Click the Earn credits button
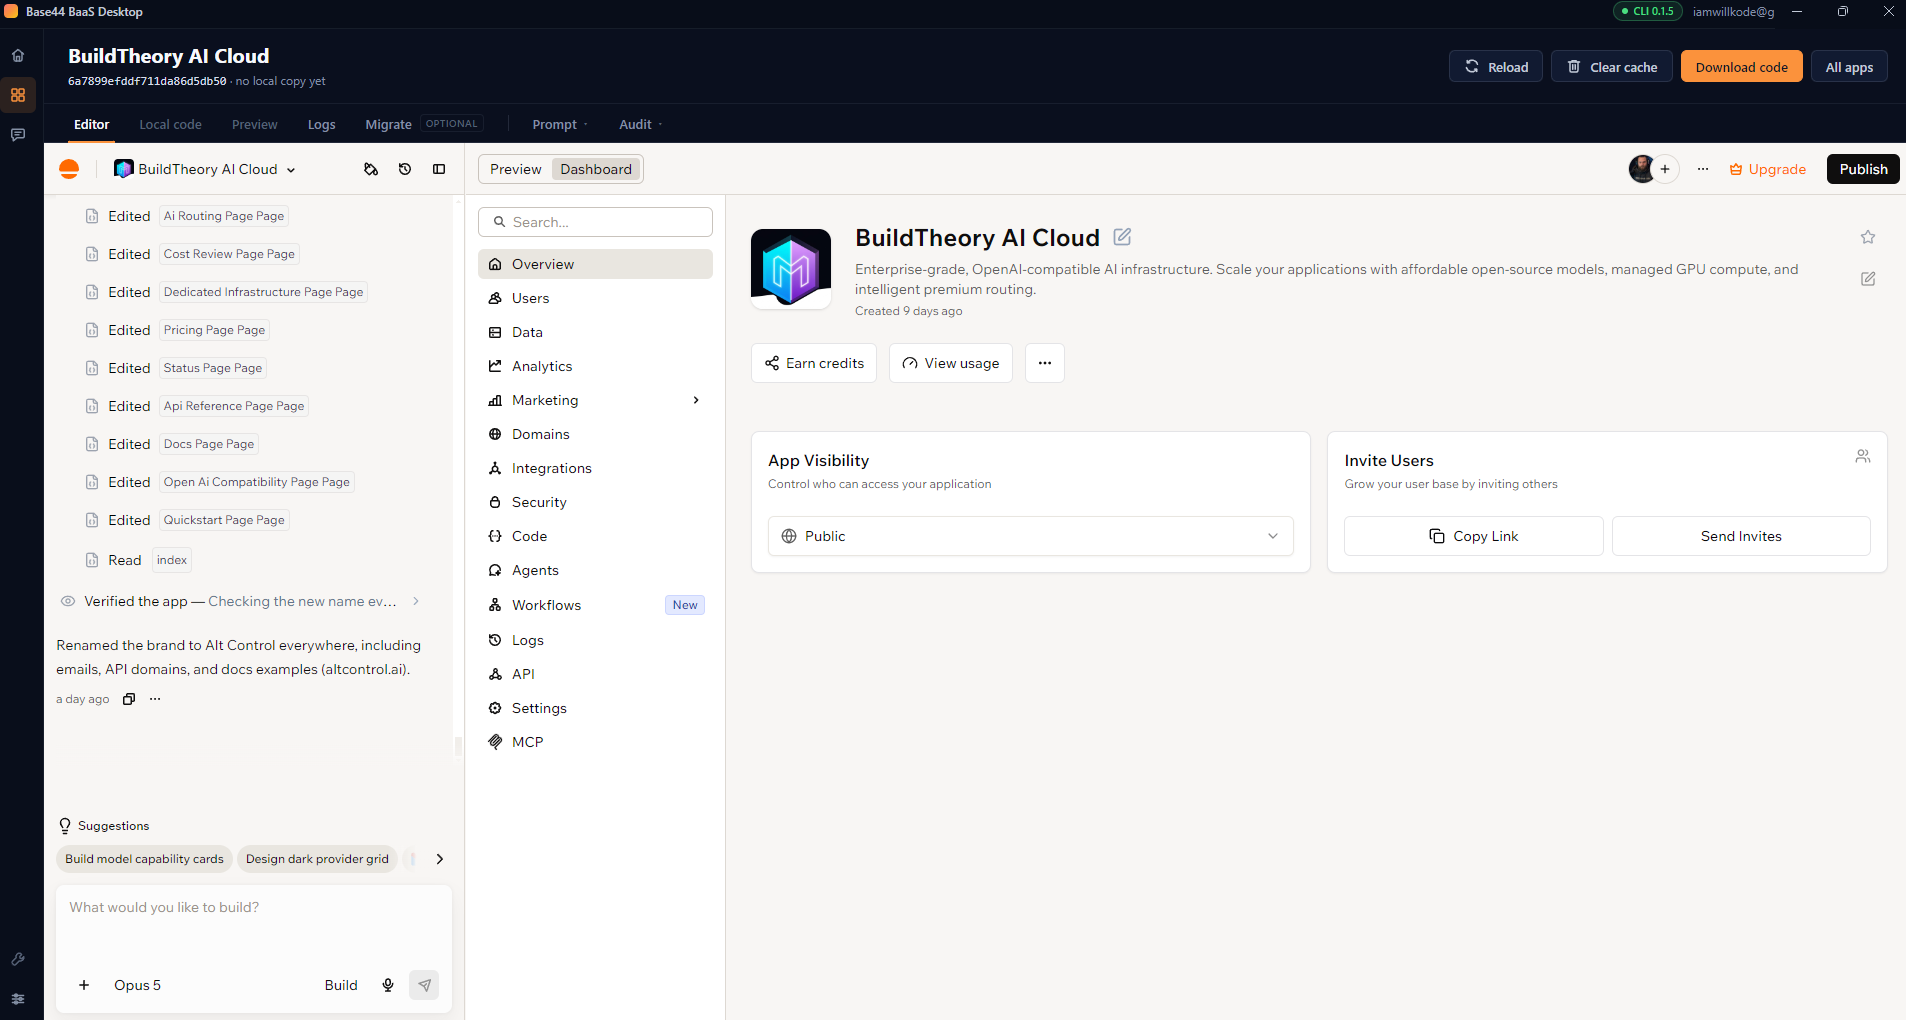Image resolution: width=1906 pixels, height=1020 pixels. 814,363
